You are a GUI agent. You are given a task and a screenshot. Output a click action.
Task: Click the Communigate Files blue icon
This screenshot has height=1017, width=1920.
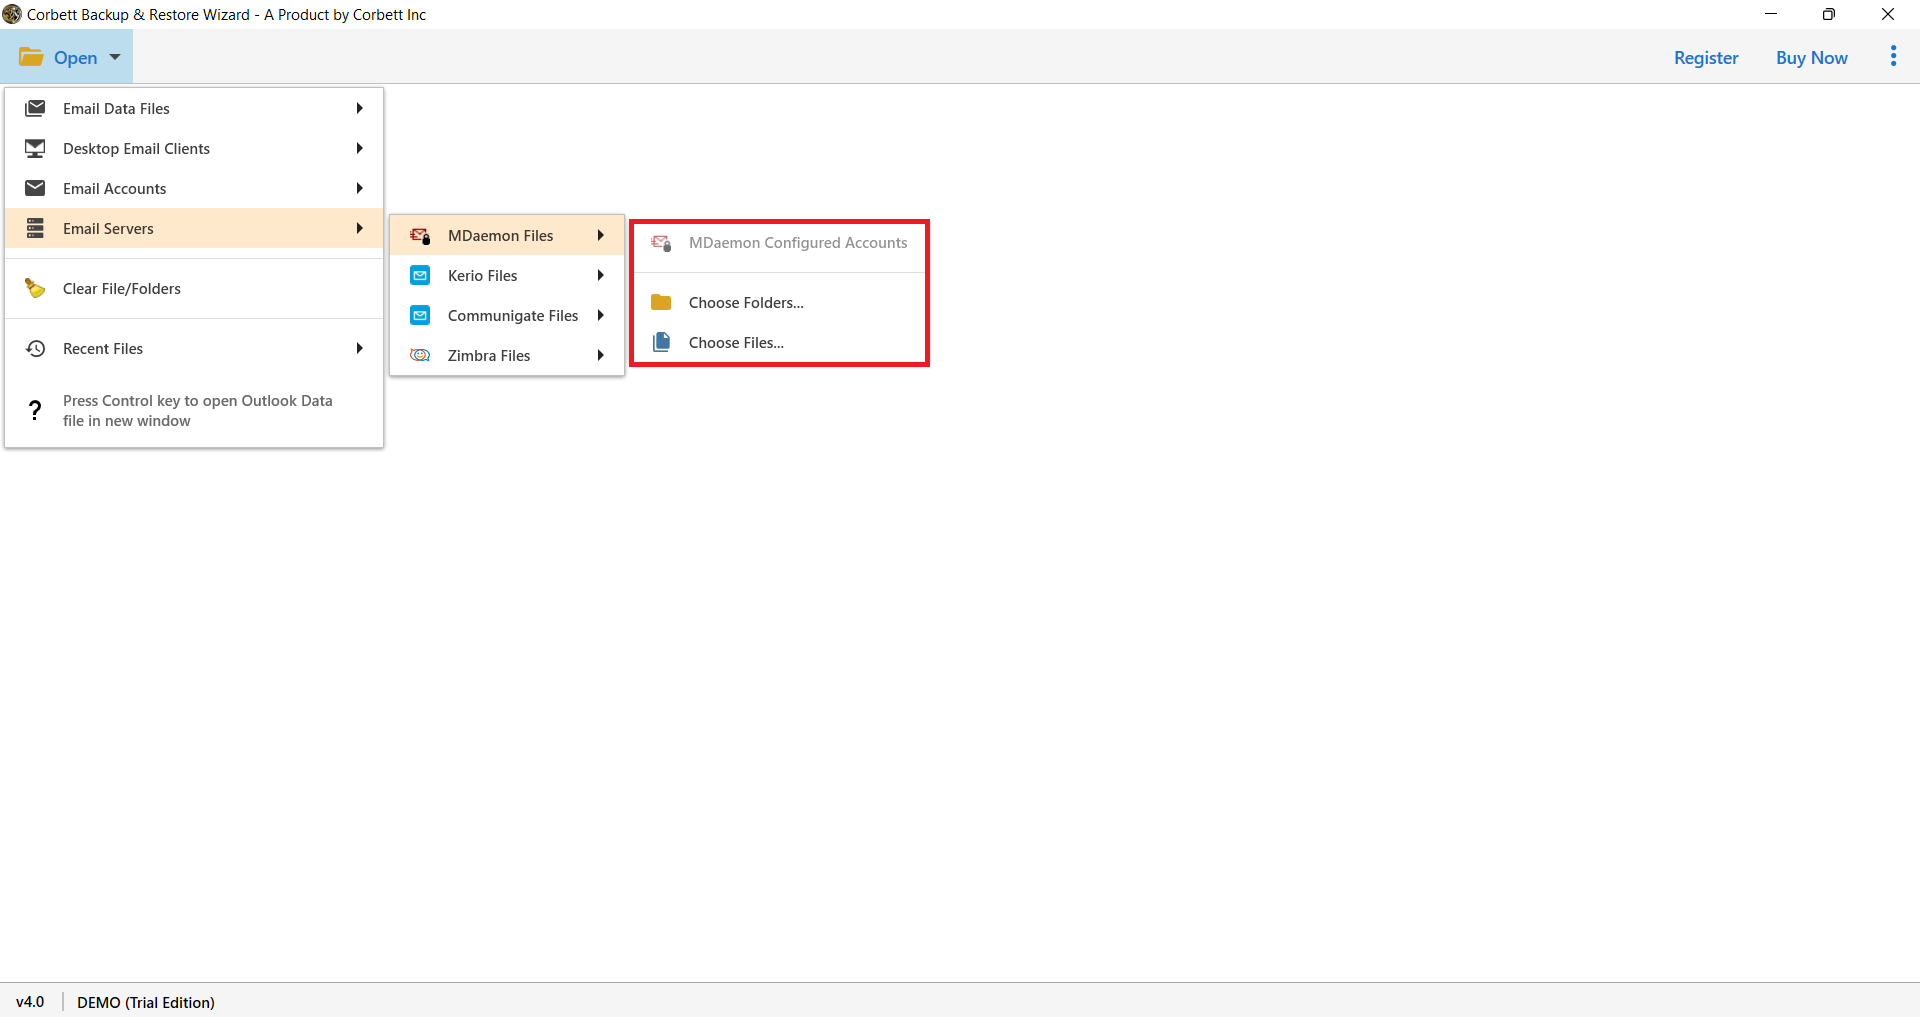420,316
